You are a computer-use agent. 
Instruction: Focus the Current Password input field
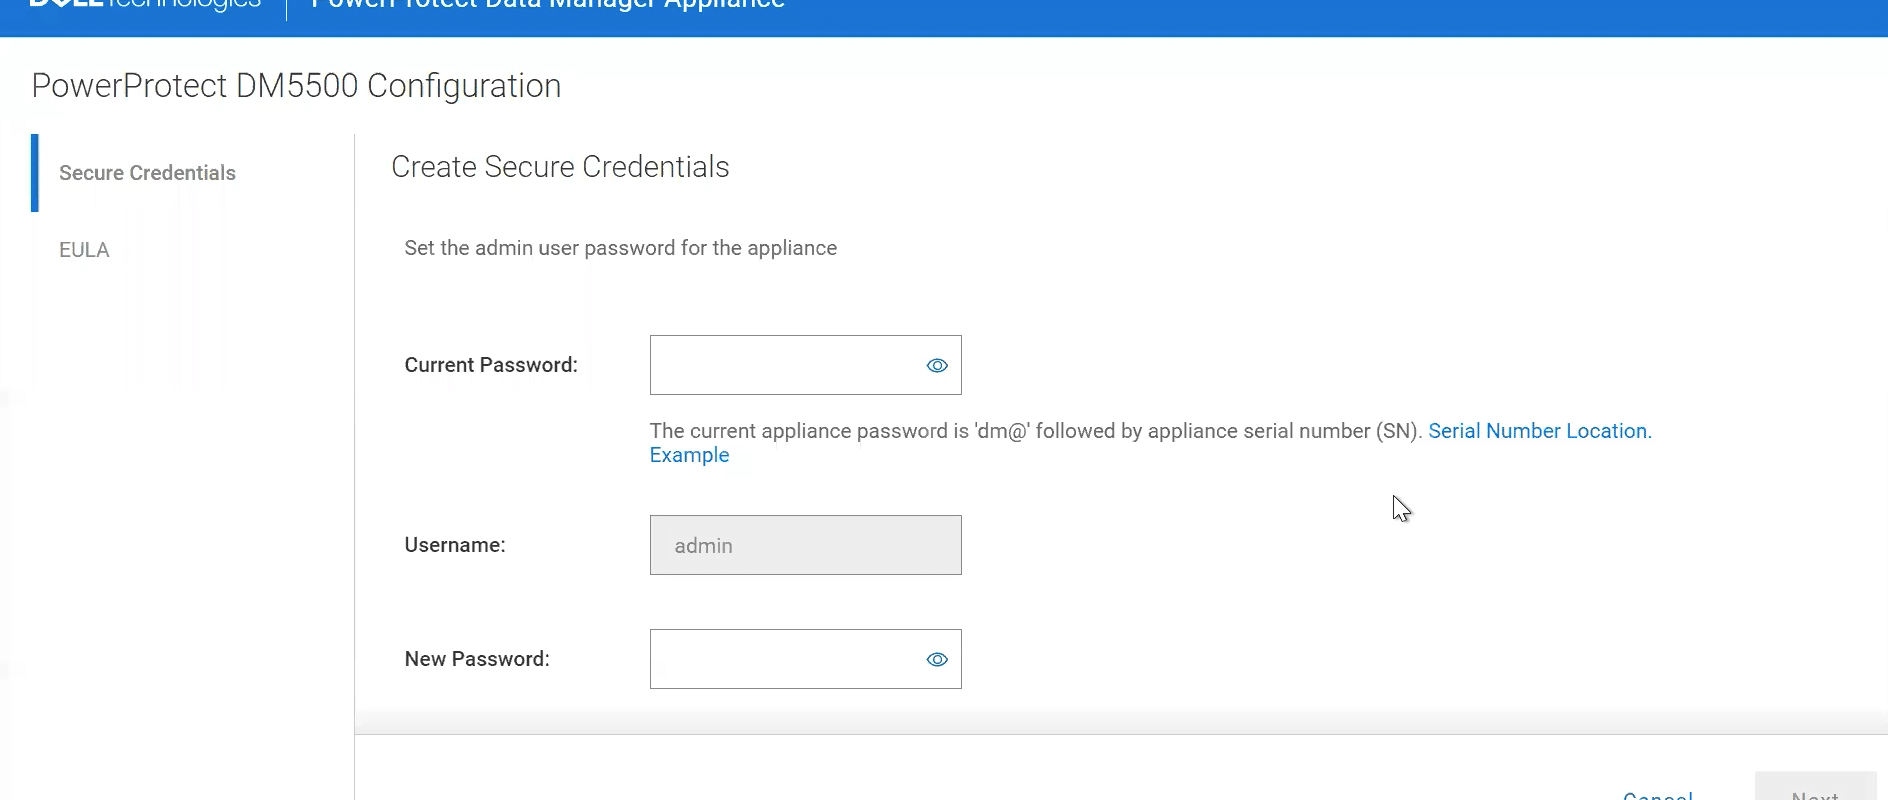click(x=805, y=365)
